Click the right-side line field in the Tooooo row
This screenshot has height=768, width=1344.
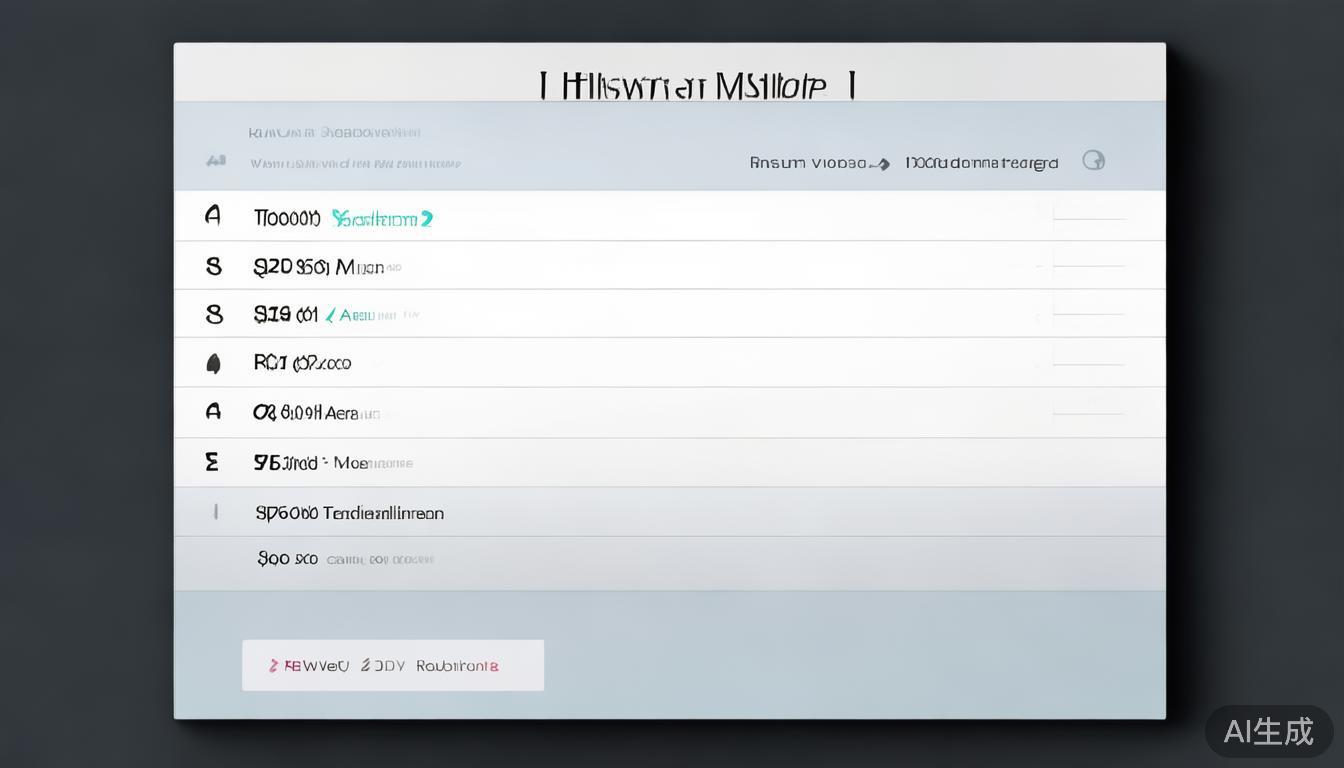pos(1088,217)
